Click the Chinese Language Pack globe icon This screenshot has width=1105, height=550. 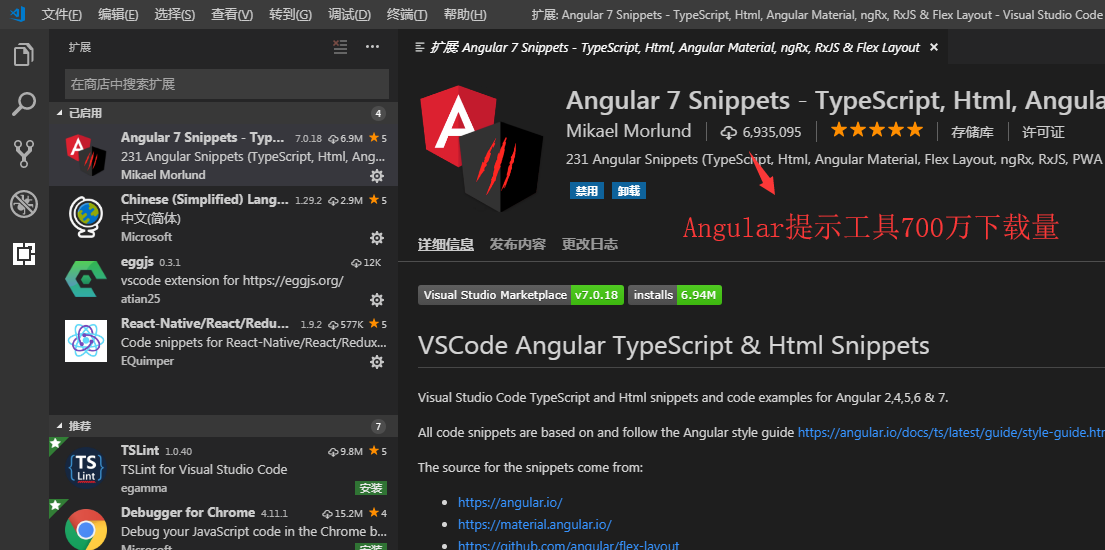pyautogui.click(x=86, y=217)
